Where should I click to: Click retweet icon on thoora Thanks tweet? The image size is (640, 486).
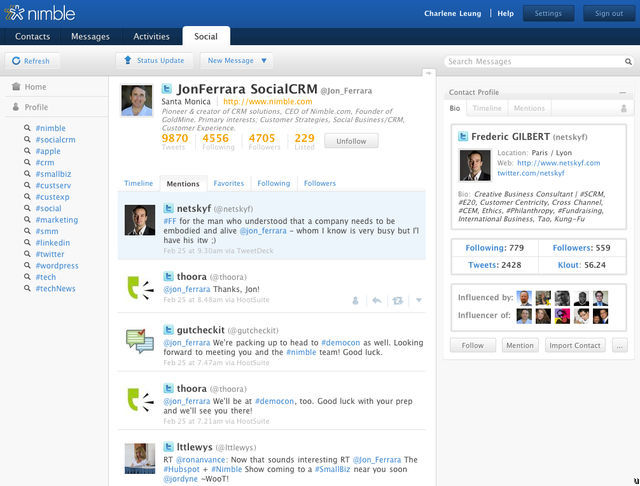[398, 301]
